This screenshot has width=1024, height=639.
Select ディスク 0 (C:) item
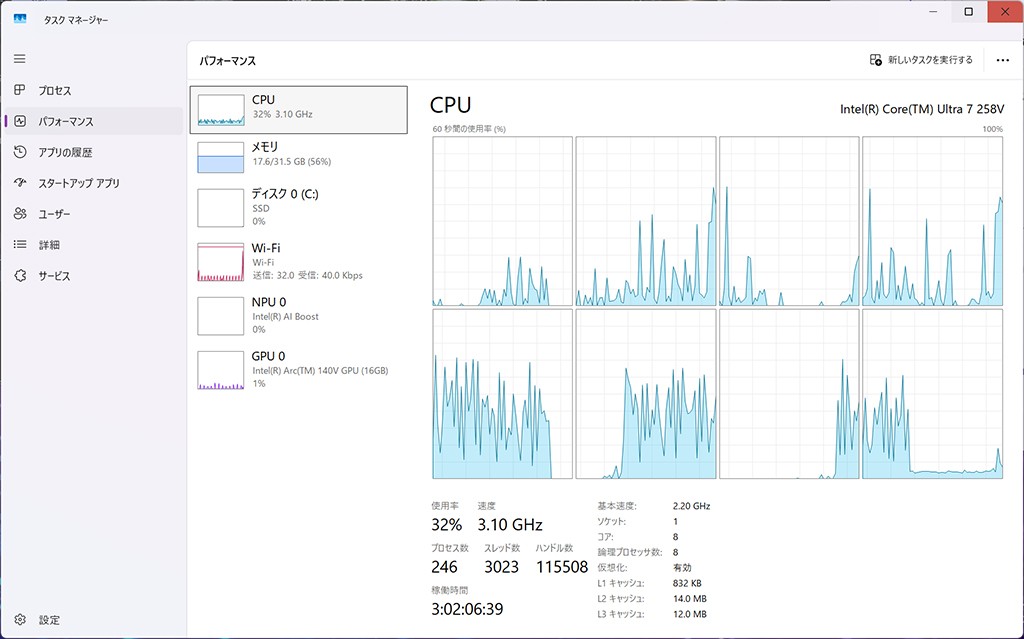tap(298, 207)
